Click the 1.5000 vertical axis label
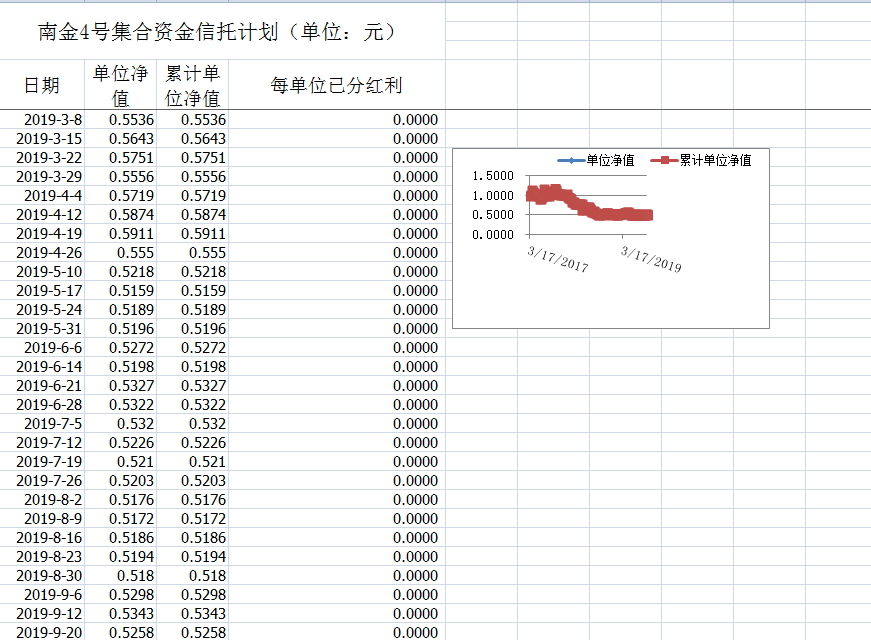 (493, 176)
